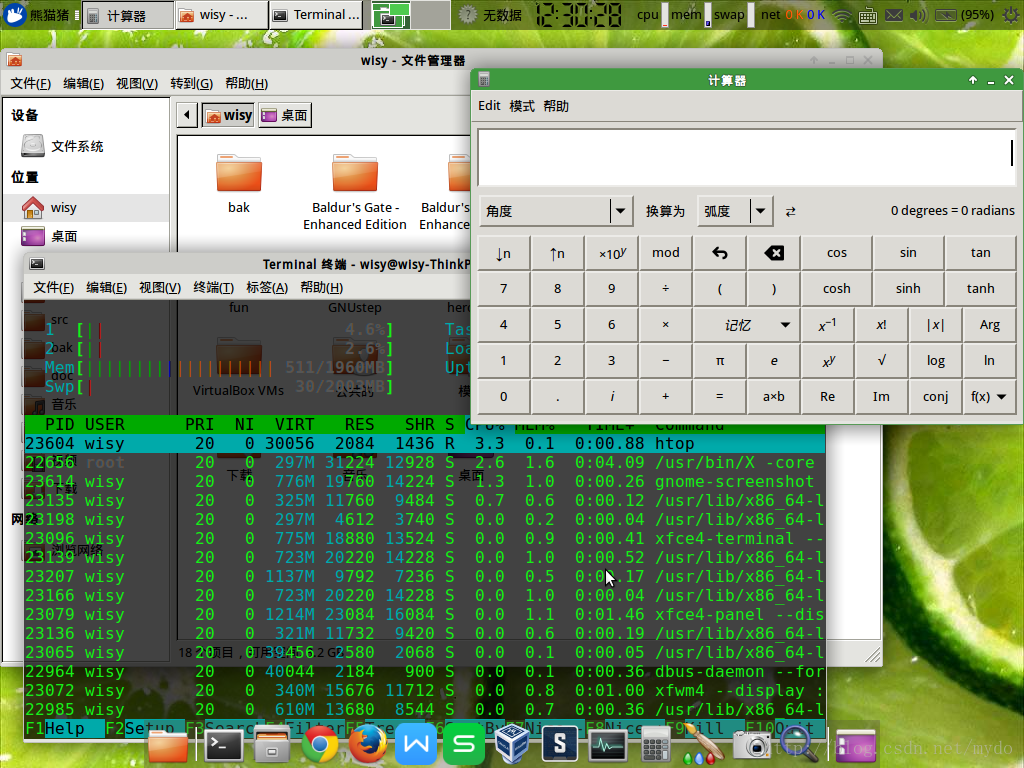The width and height of the screenshot is (1024, 768).
Task: Click the keyboard input method tray icon
Action: pos(867,15)
